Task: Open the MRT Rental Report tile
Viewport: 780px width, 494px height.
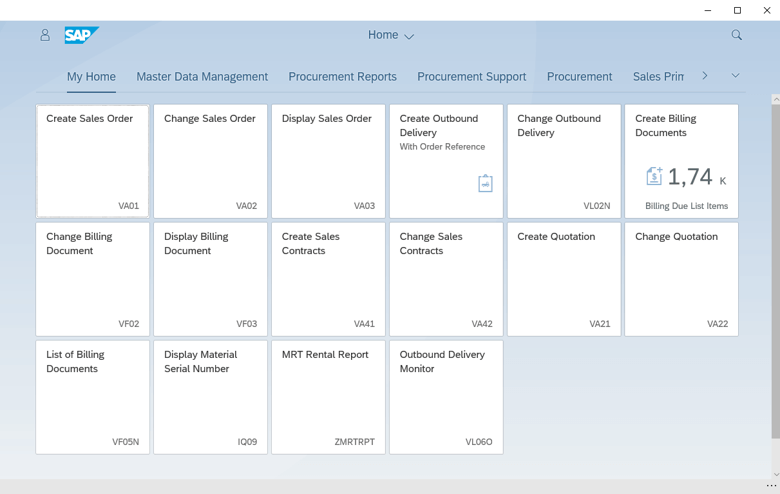Action: click(x=328, y=397)
